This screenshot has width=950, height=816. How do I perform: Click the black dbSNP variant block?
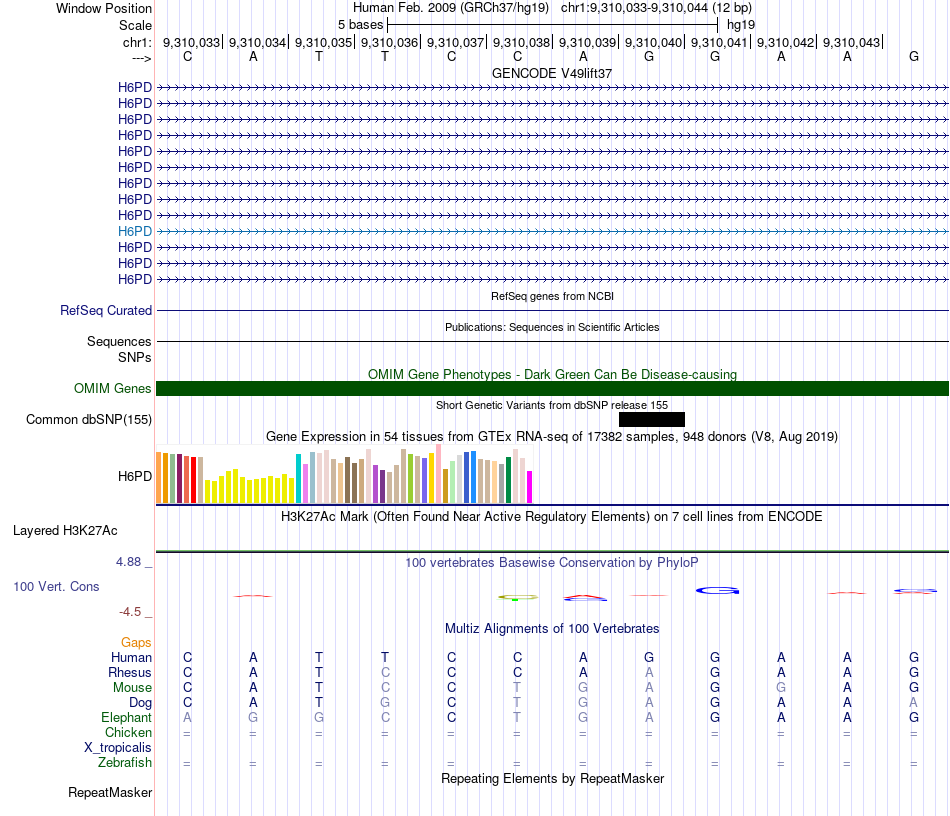[652, 419]
